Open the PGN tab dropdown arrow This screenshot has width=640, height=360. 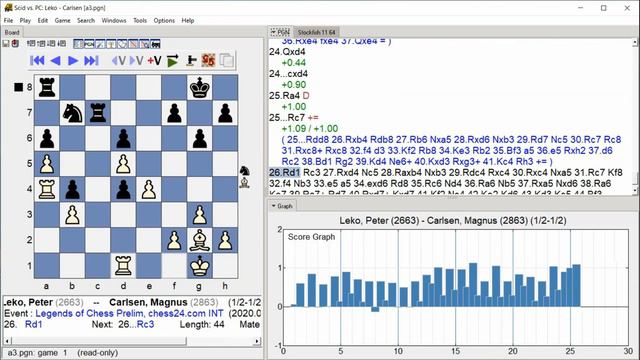273,32
